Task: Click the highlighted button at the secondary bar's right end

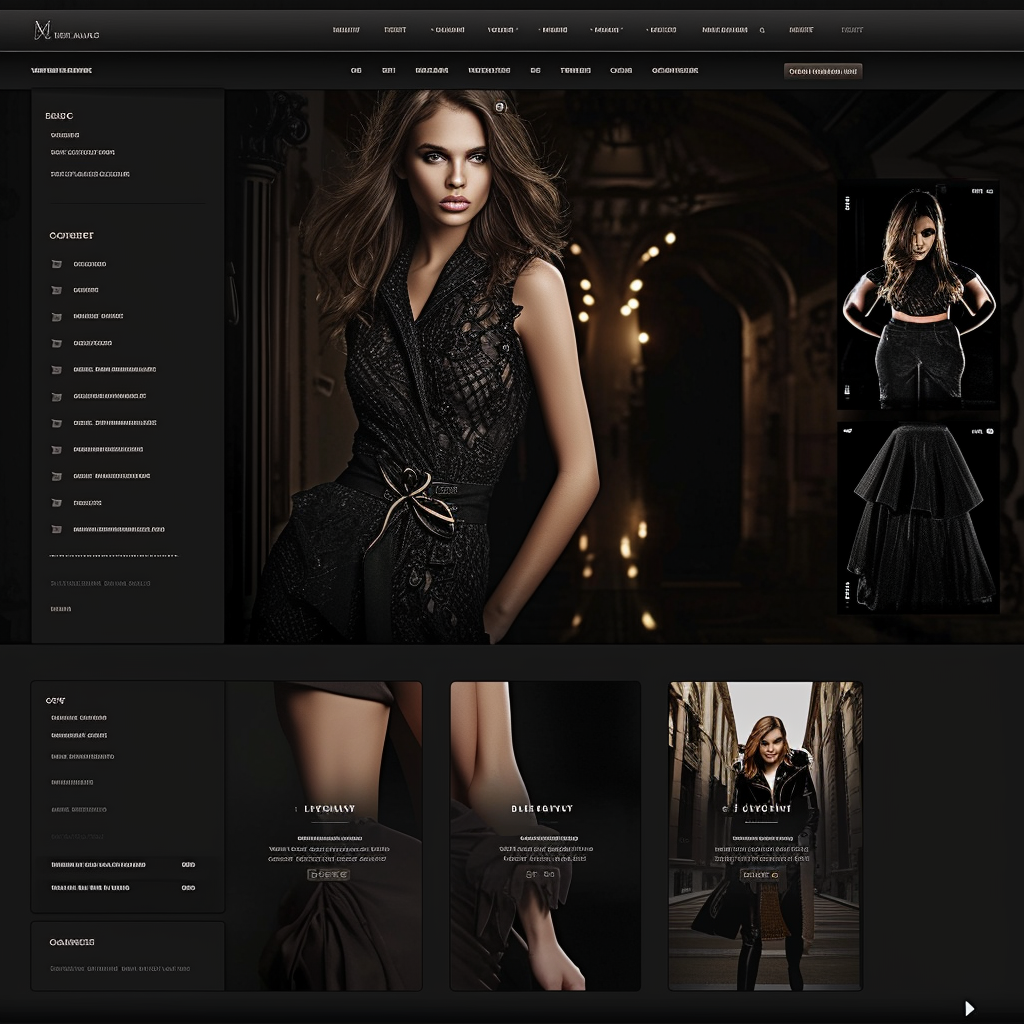Action: [x=822, y=70]
